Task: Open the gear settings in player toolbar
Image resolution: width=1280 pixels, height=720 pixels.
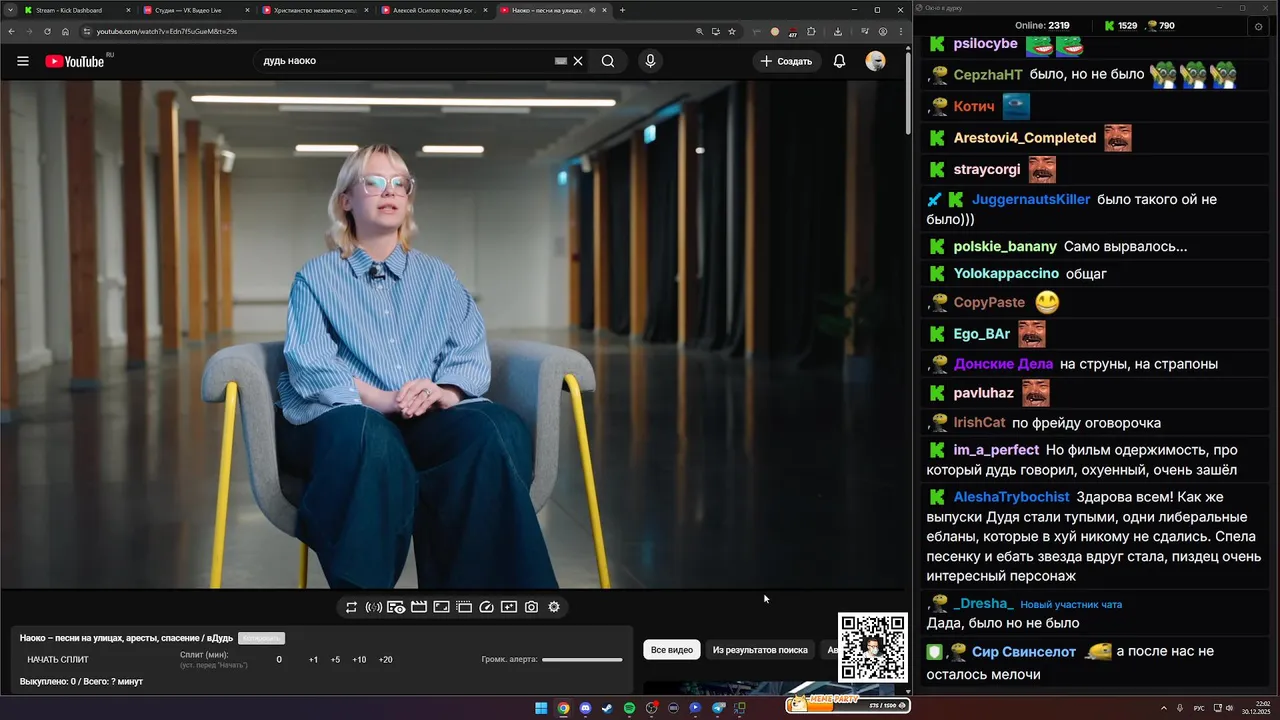Action: 554,607
